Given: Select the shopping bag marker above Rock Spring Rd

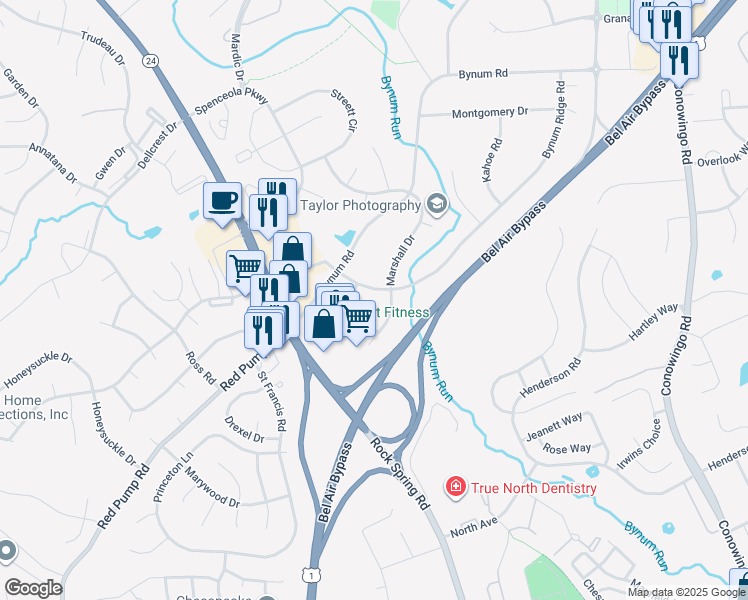Looking at the screenshot, I should click(323, 327).
